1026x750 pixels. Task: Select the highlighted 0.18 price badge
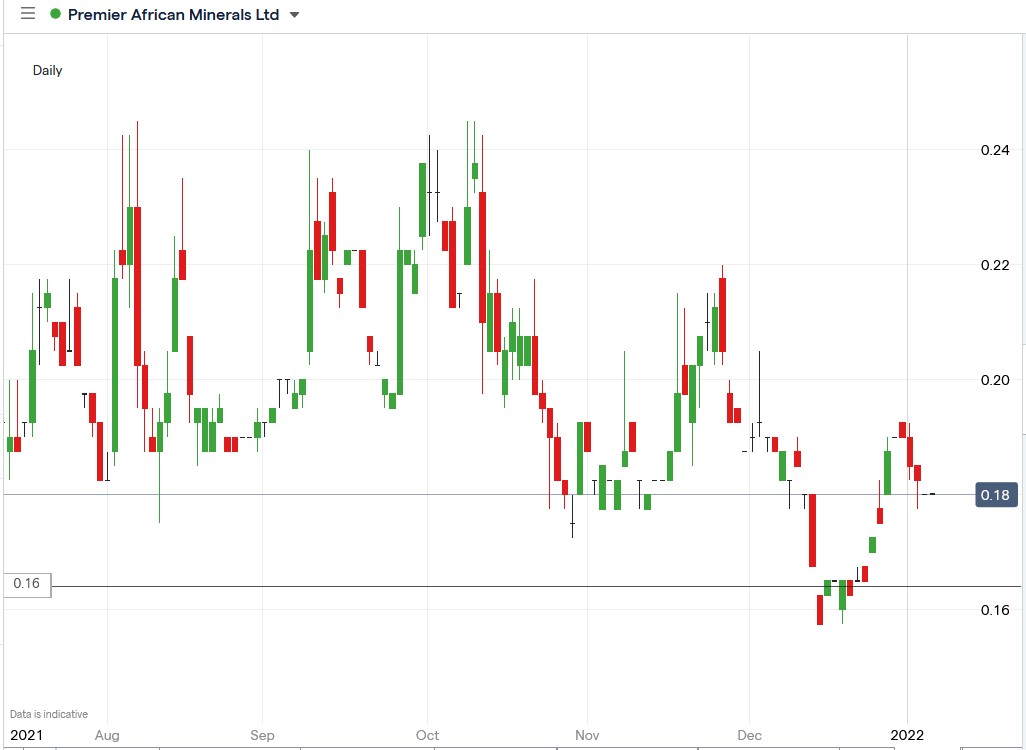pyautogui.click(x=994, y=494)
